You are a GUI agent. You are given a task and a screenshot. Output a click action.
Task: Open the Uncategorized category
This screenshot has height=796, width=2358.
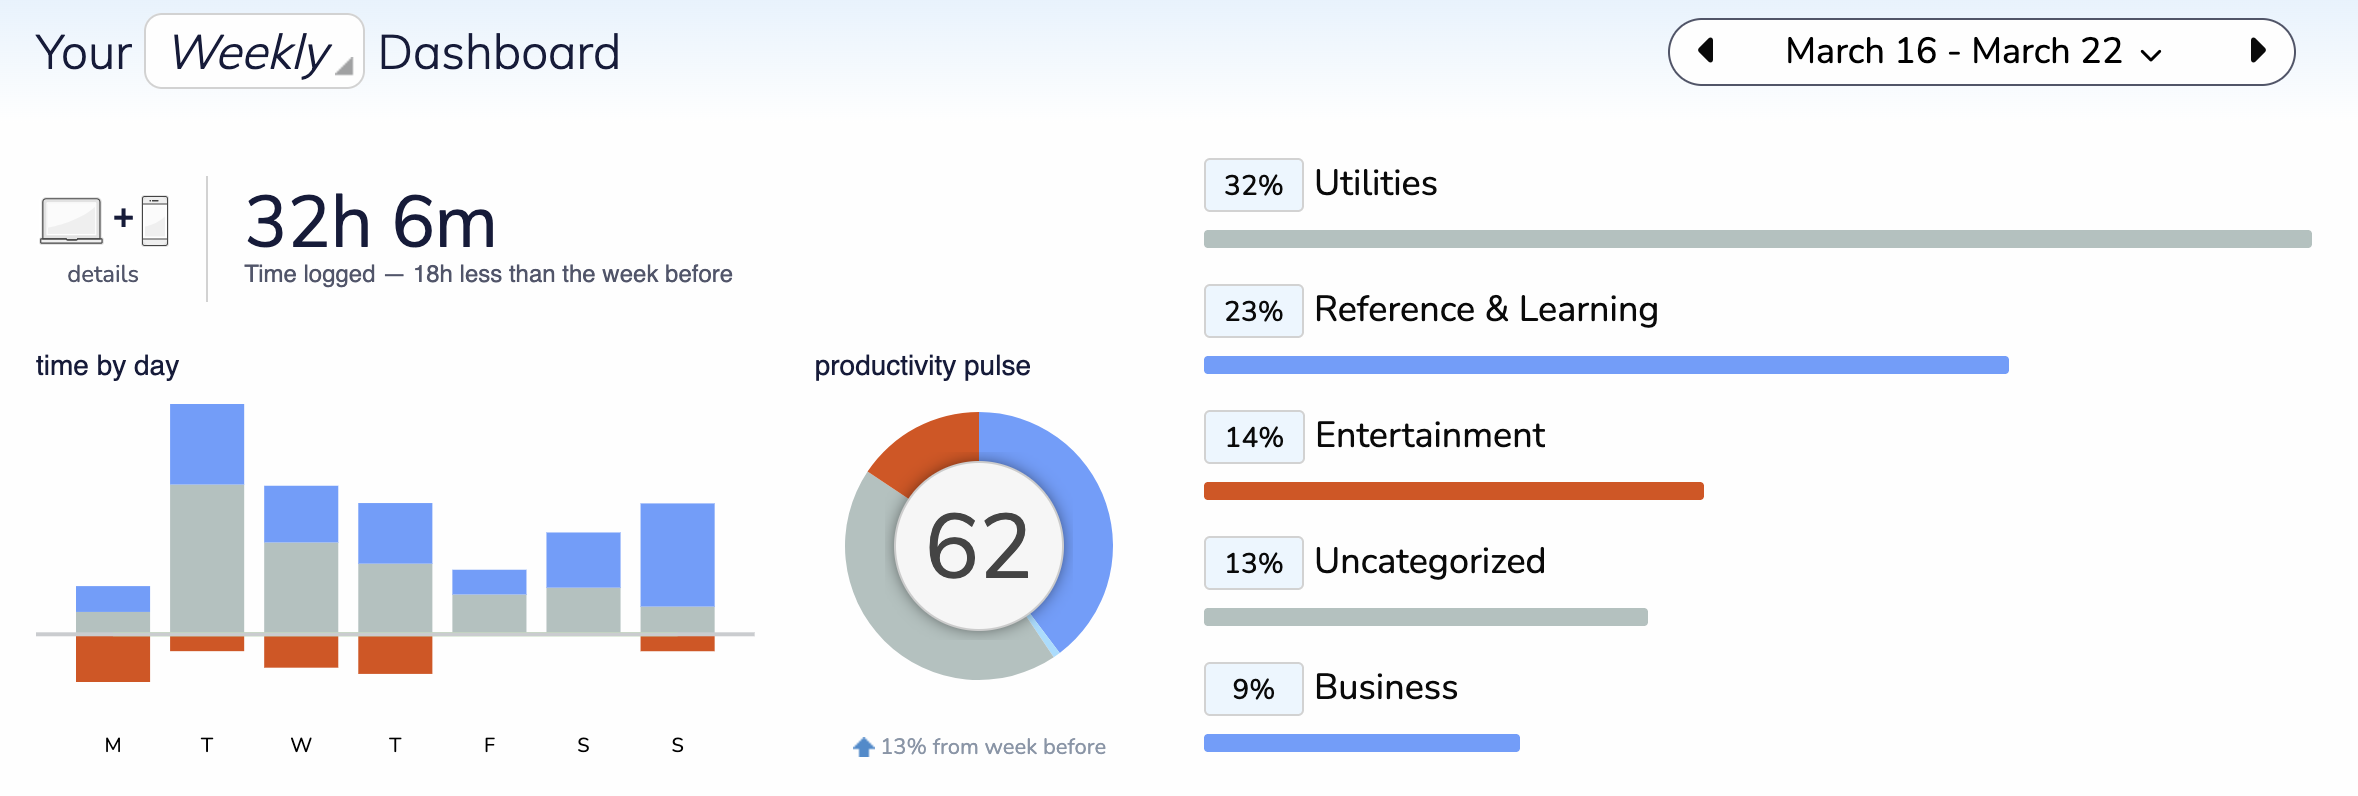[x=1429, y=562]
